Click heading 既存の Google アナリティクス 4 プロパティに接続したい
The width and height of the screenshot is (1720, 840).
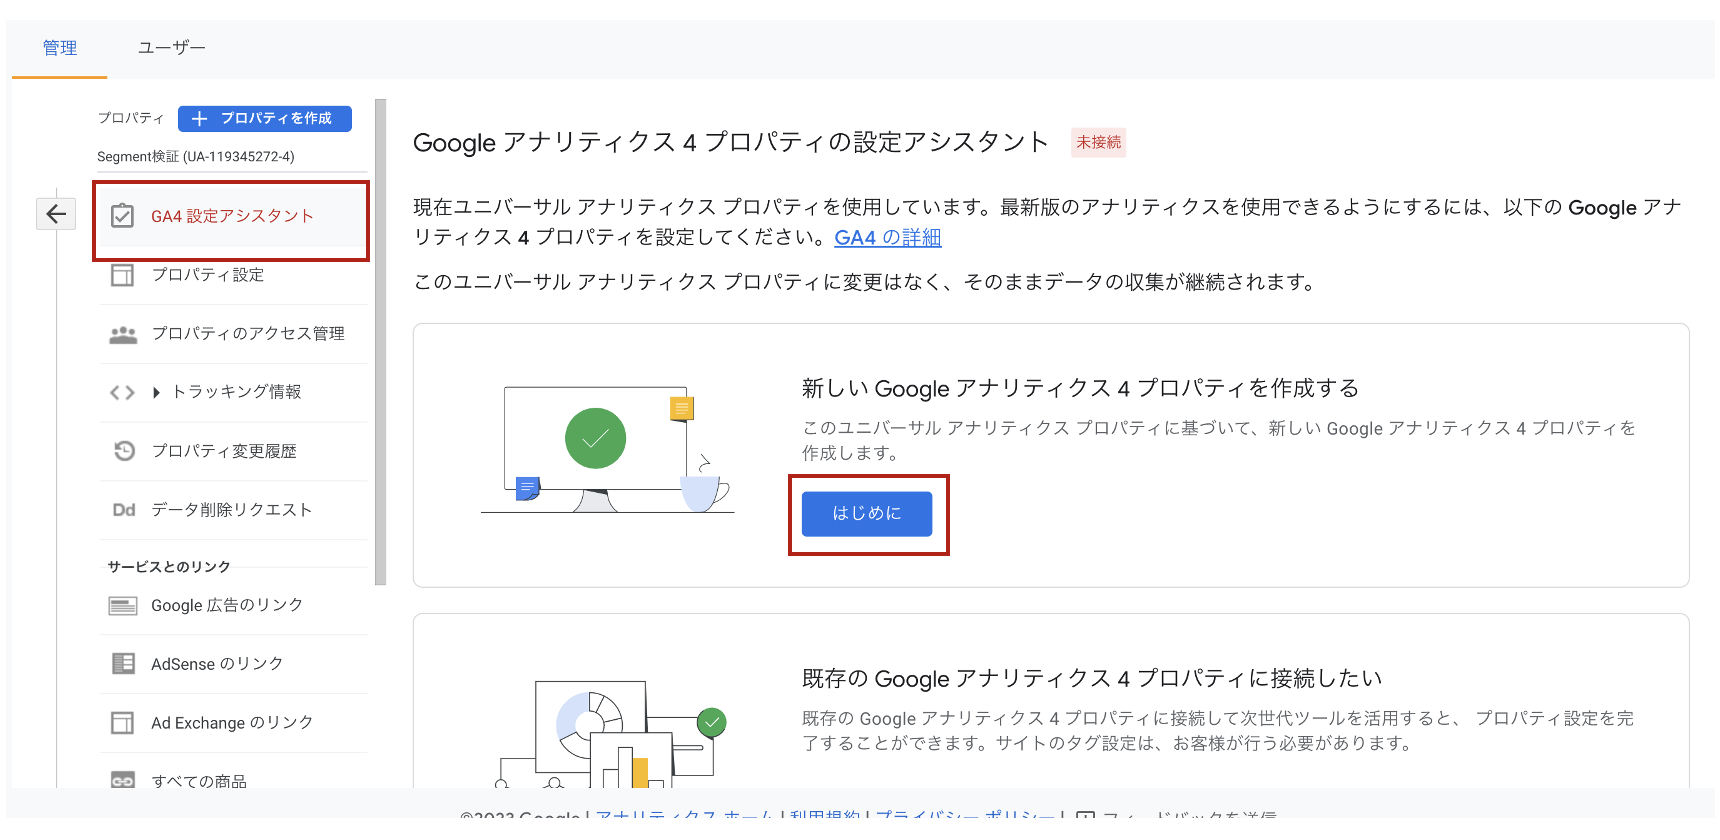point(1092,679)
